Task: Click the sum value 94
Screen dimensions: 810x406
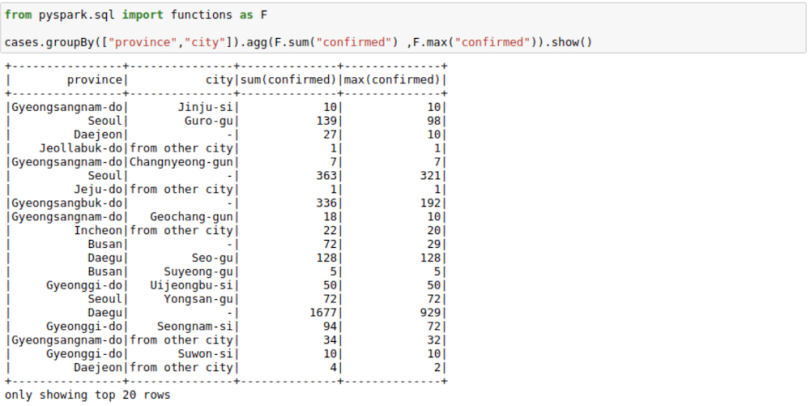Action: coord(330,326)
